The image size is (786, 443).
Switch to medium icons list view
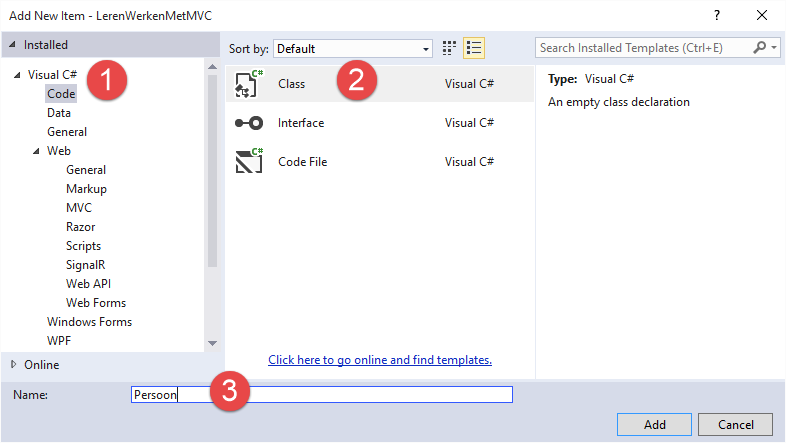tap(474, 48)
